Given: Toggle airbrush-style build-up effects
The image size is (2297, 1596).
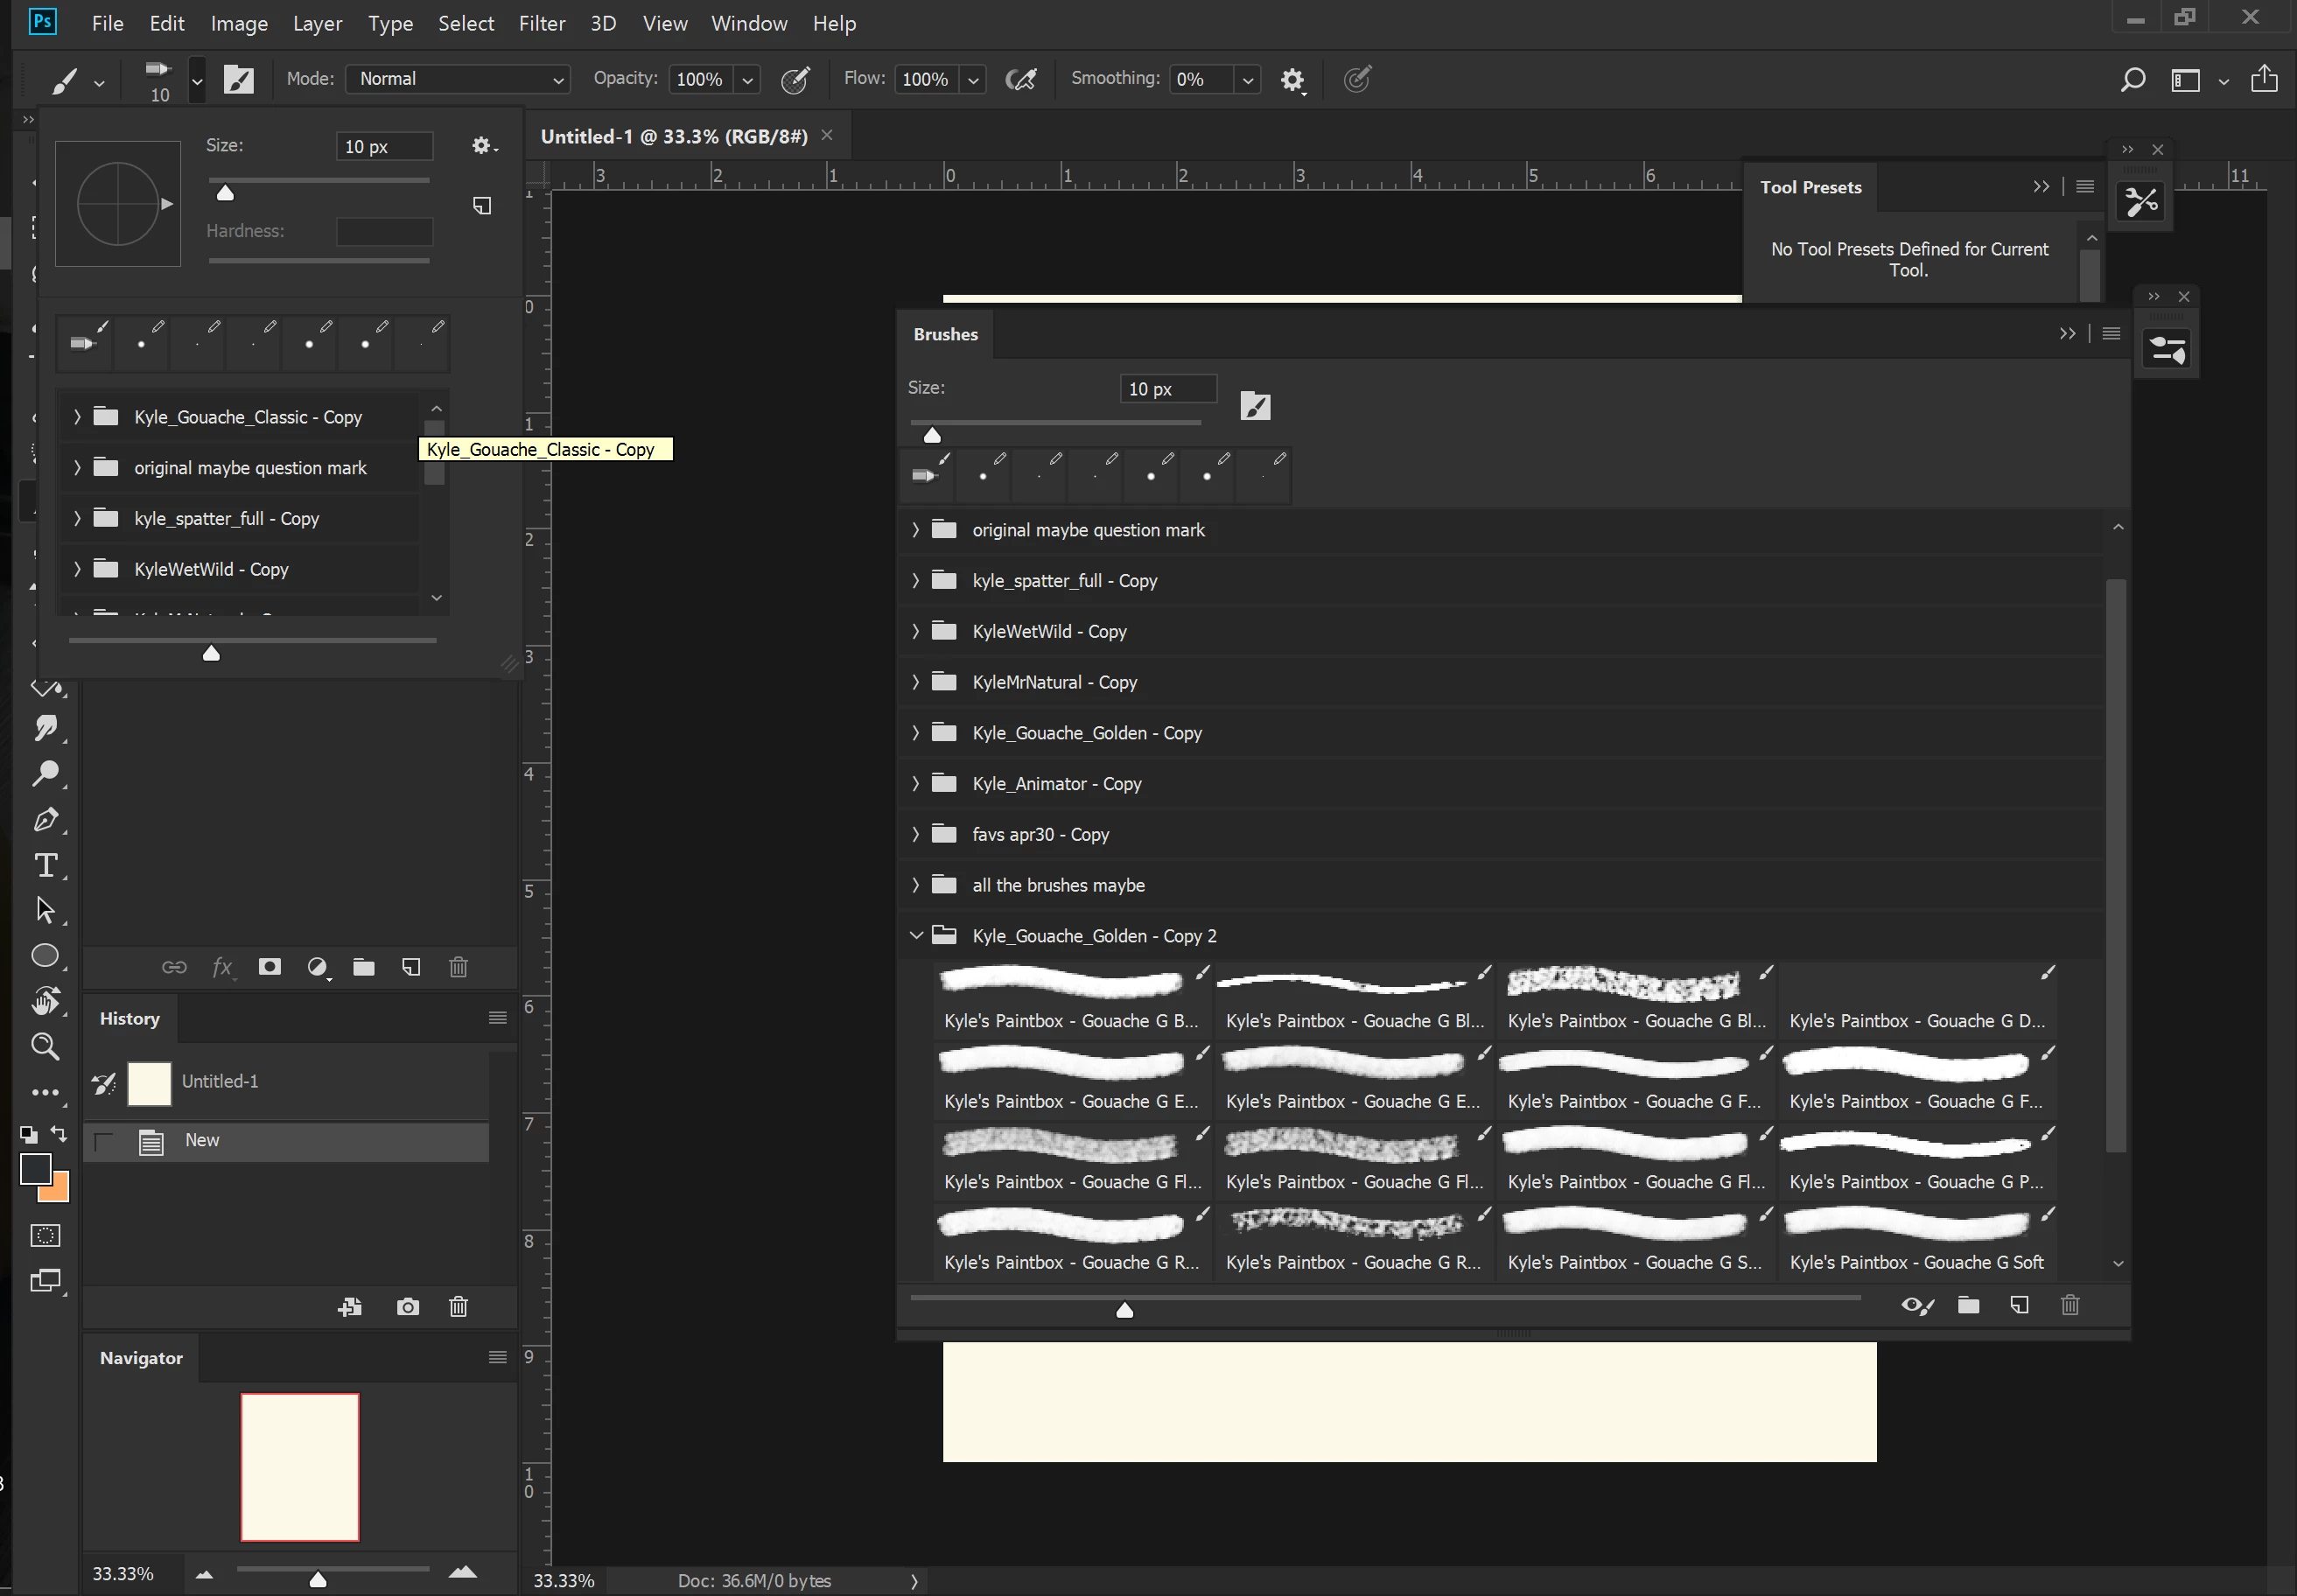Looking at the screenshot, I should tap(1021, 80).
